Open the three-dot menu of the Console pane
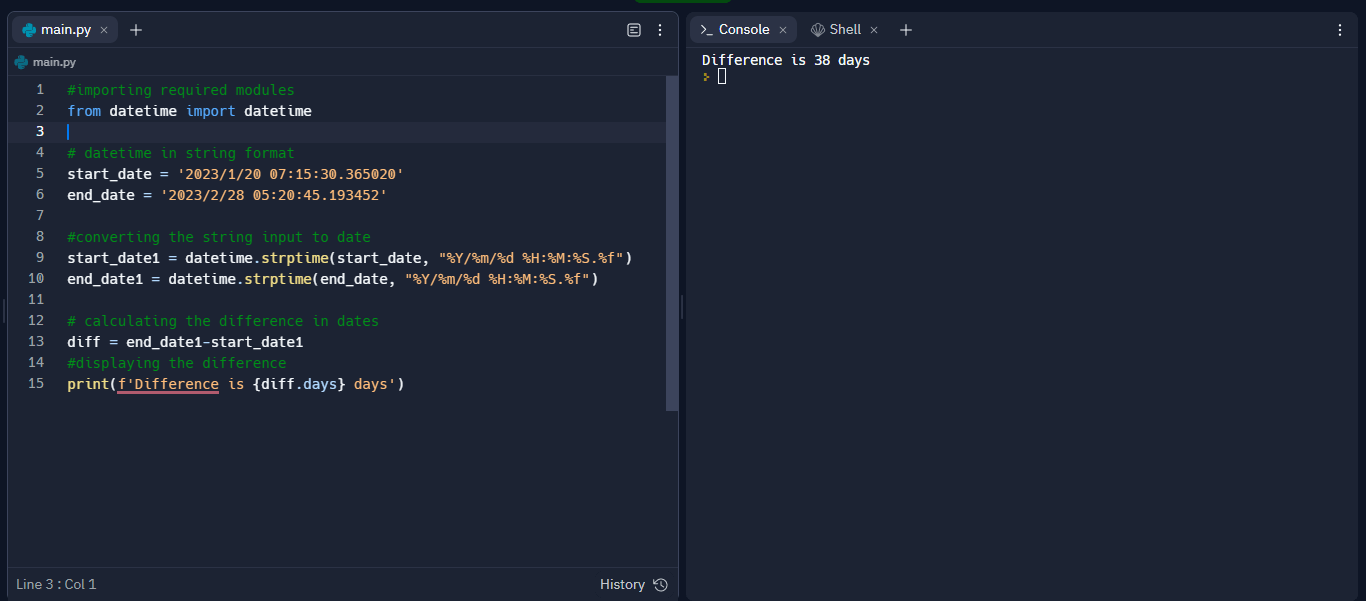This screenshot has width=1366, height=601. (x=1339, y=30)
